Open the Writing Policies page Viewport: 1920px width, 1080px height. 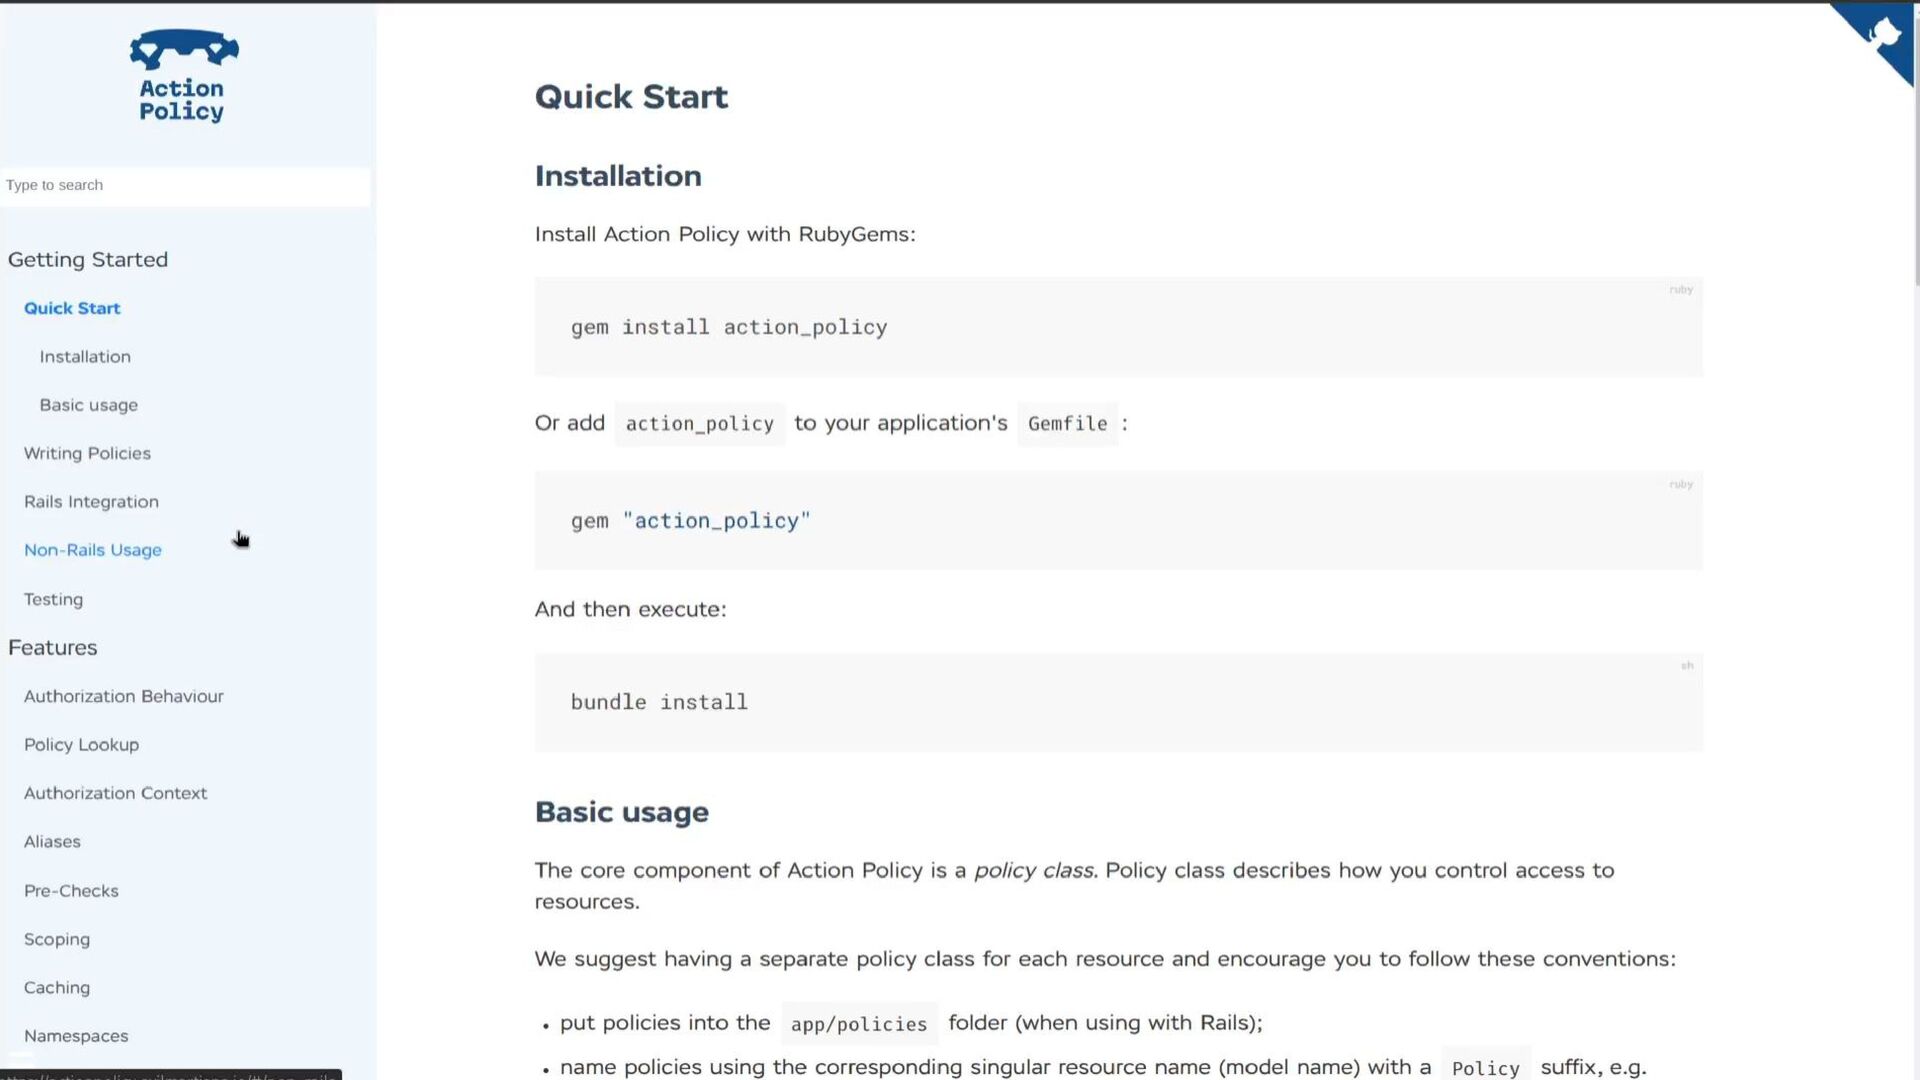point(87,453)
